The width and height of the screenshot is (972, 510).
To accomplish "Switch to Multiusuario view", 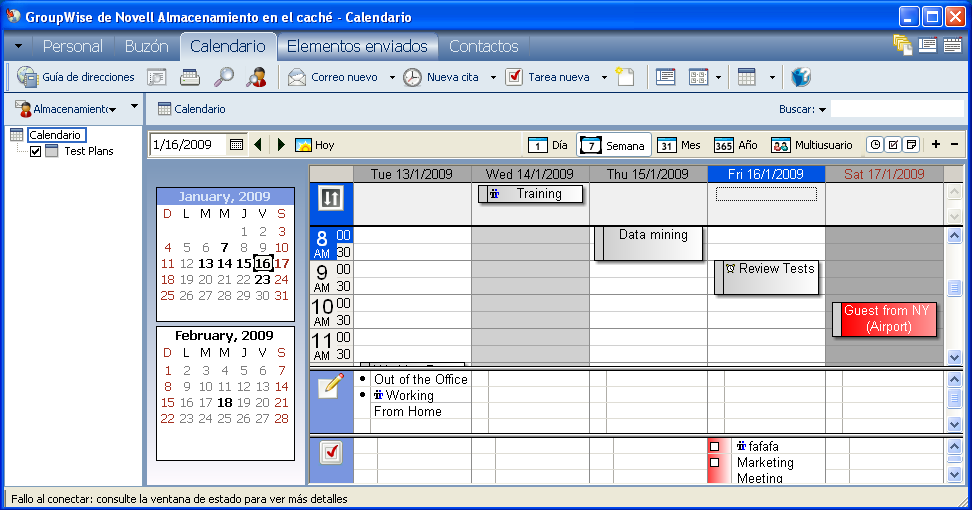I will (812, 145).
